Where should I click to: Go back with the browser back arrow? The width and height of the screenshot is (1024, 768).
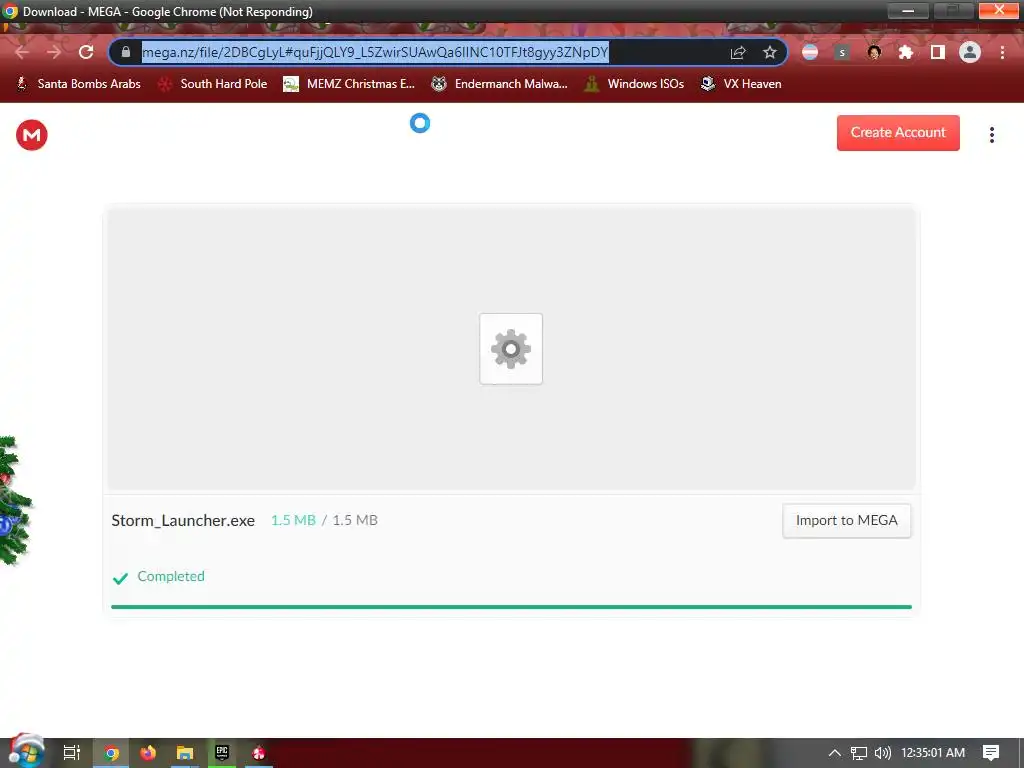(x=22, y=52)
